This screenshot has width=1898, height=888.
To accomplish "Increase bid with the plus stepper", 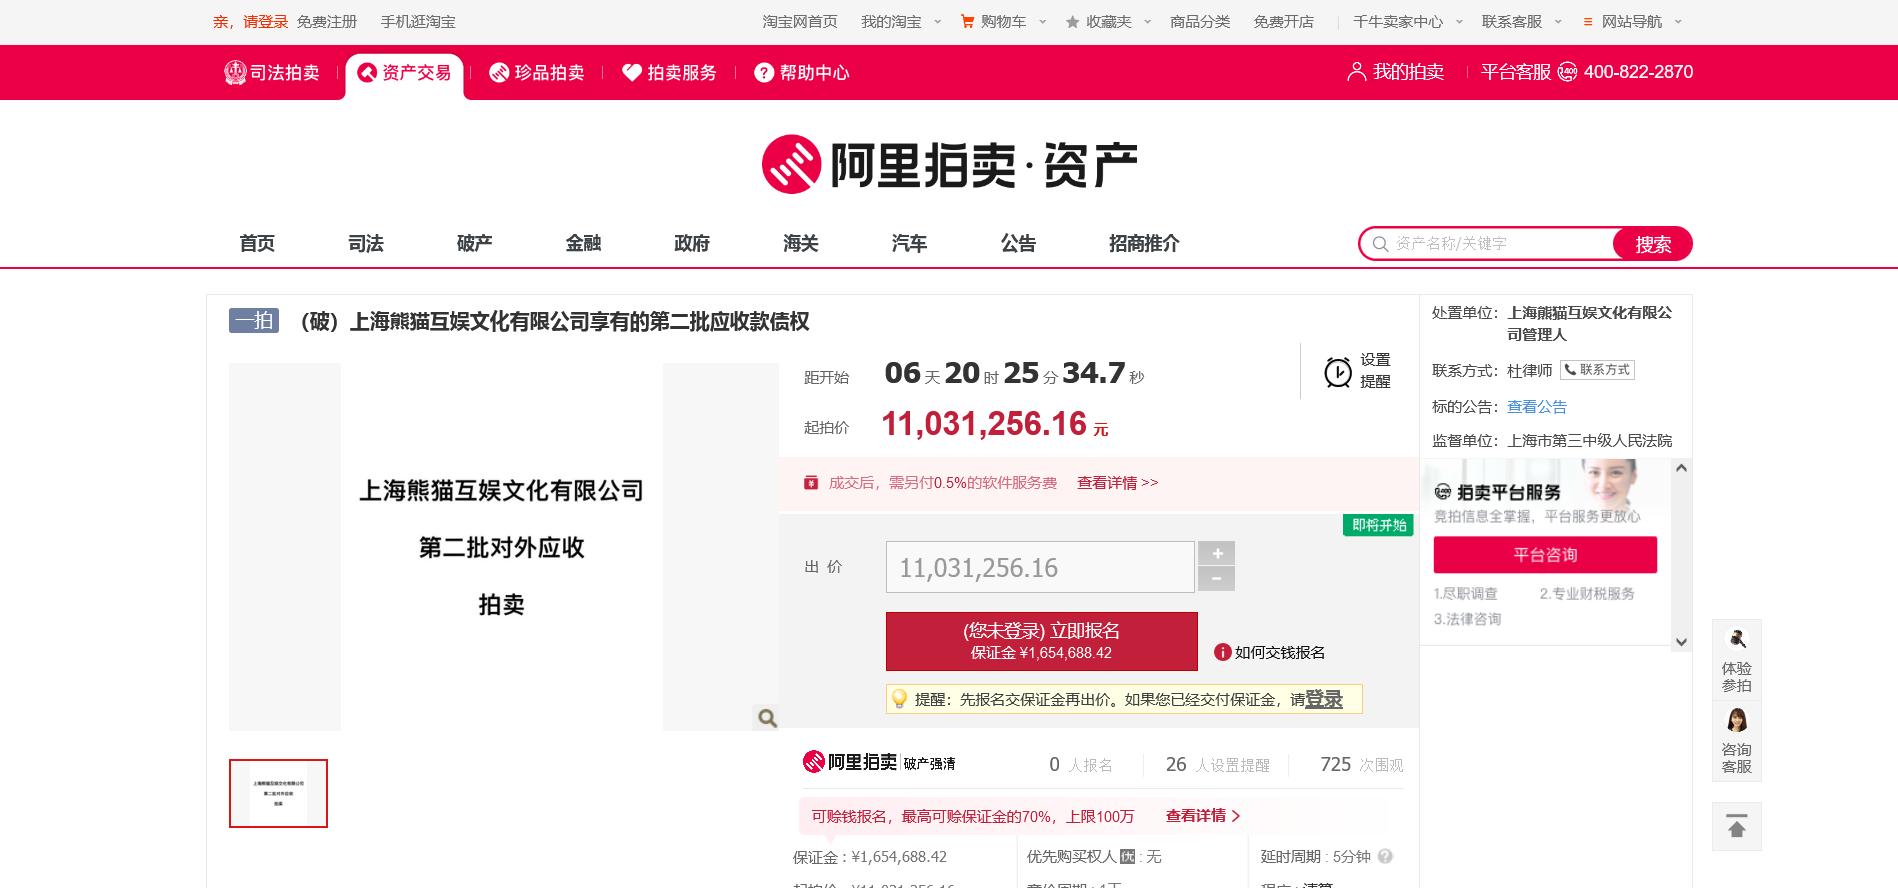I will pos(1217,553).
